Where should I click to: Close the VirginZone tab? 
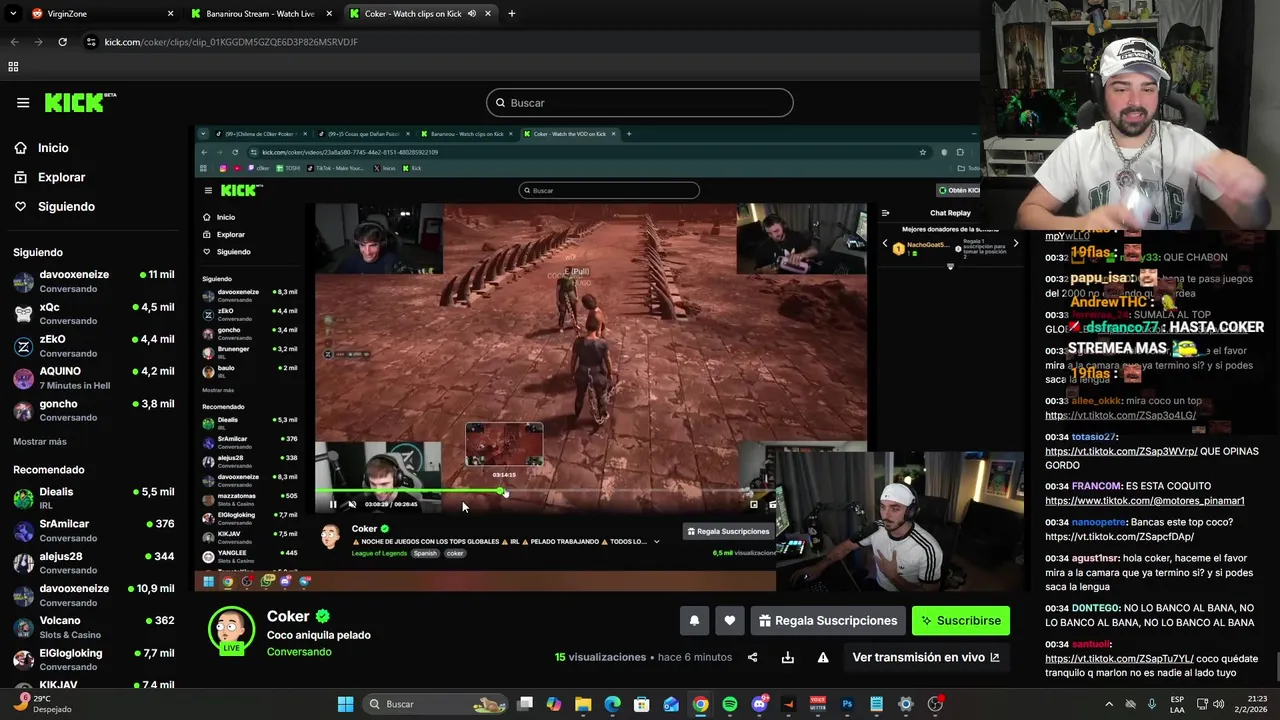(170, 14)
